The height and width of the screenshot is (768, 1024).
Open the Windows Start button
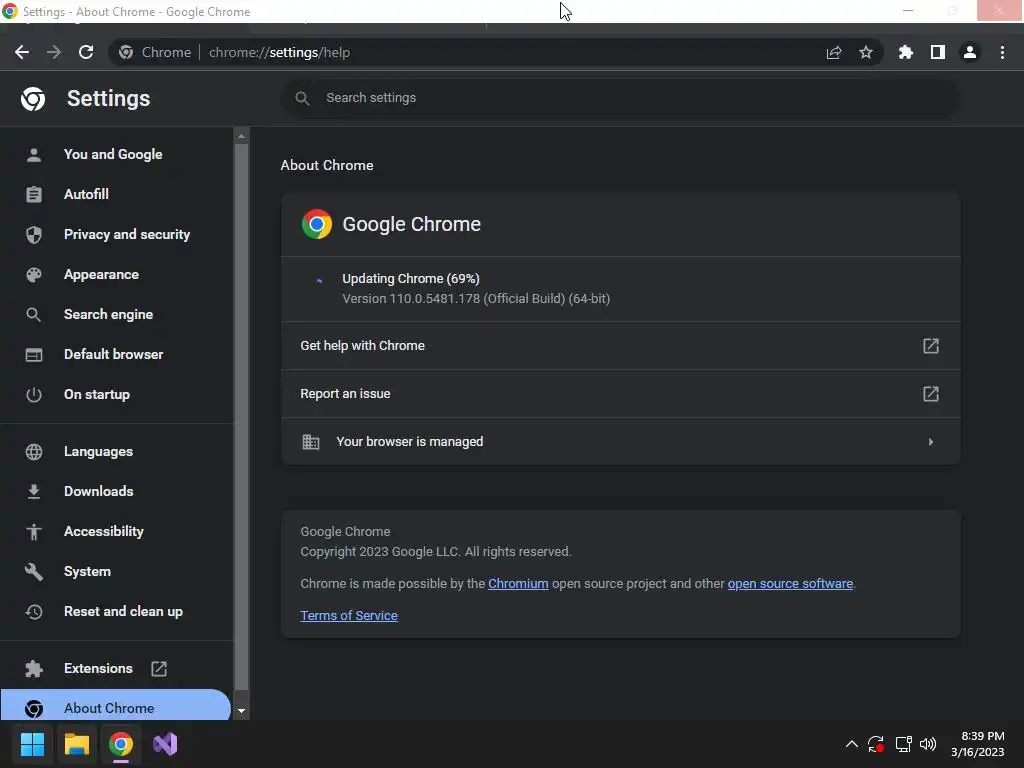(32, 744)
